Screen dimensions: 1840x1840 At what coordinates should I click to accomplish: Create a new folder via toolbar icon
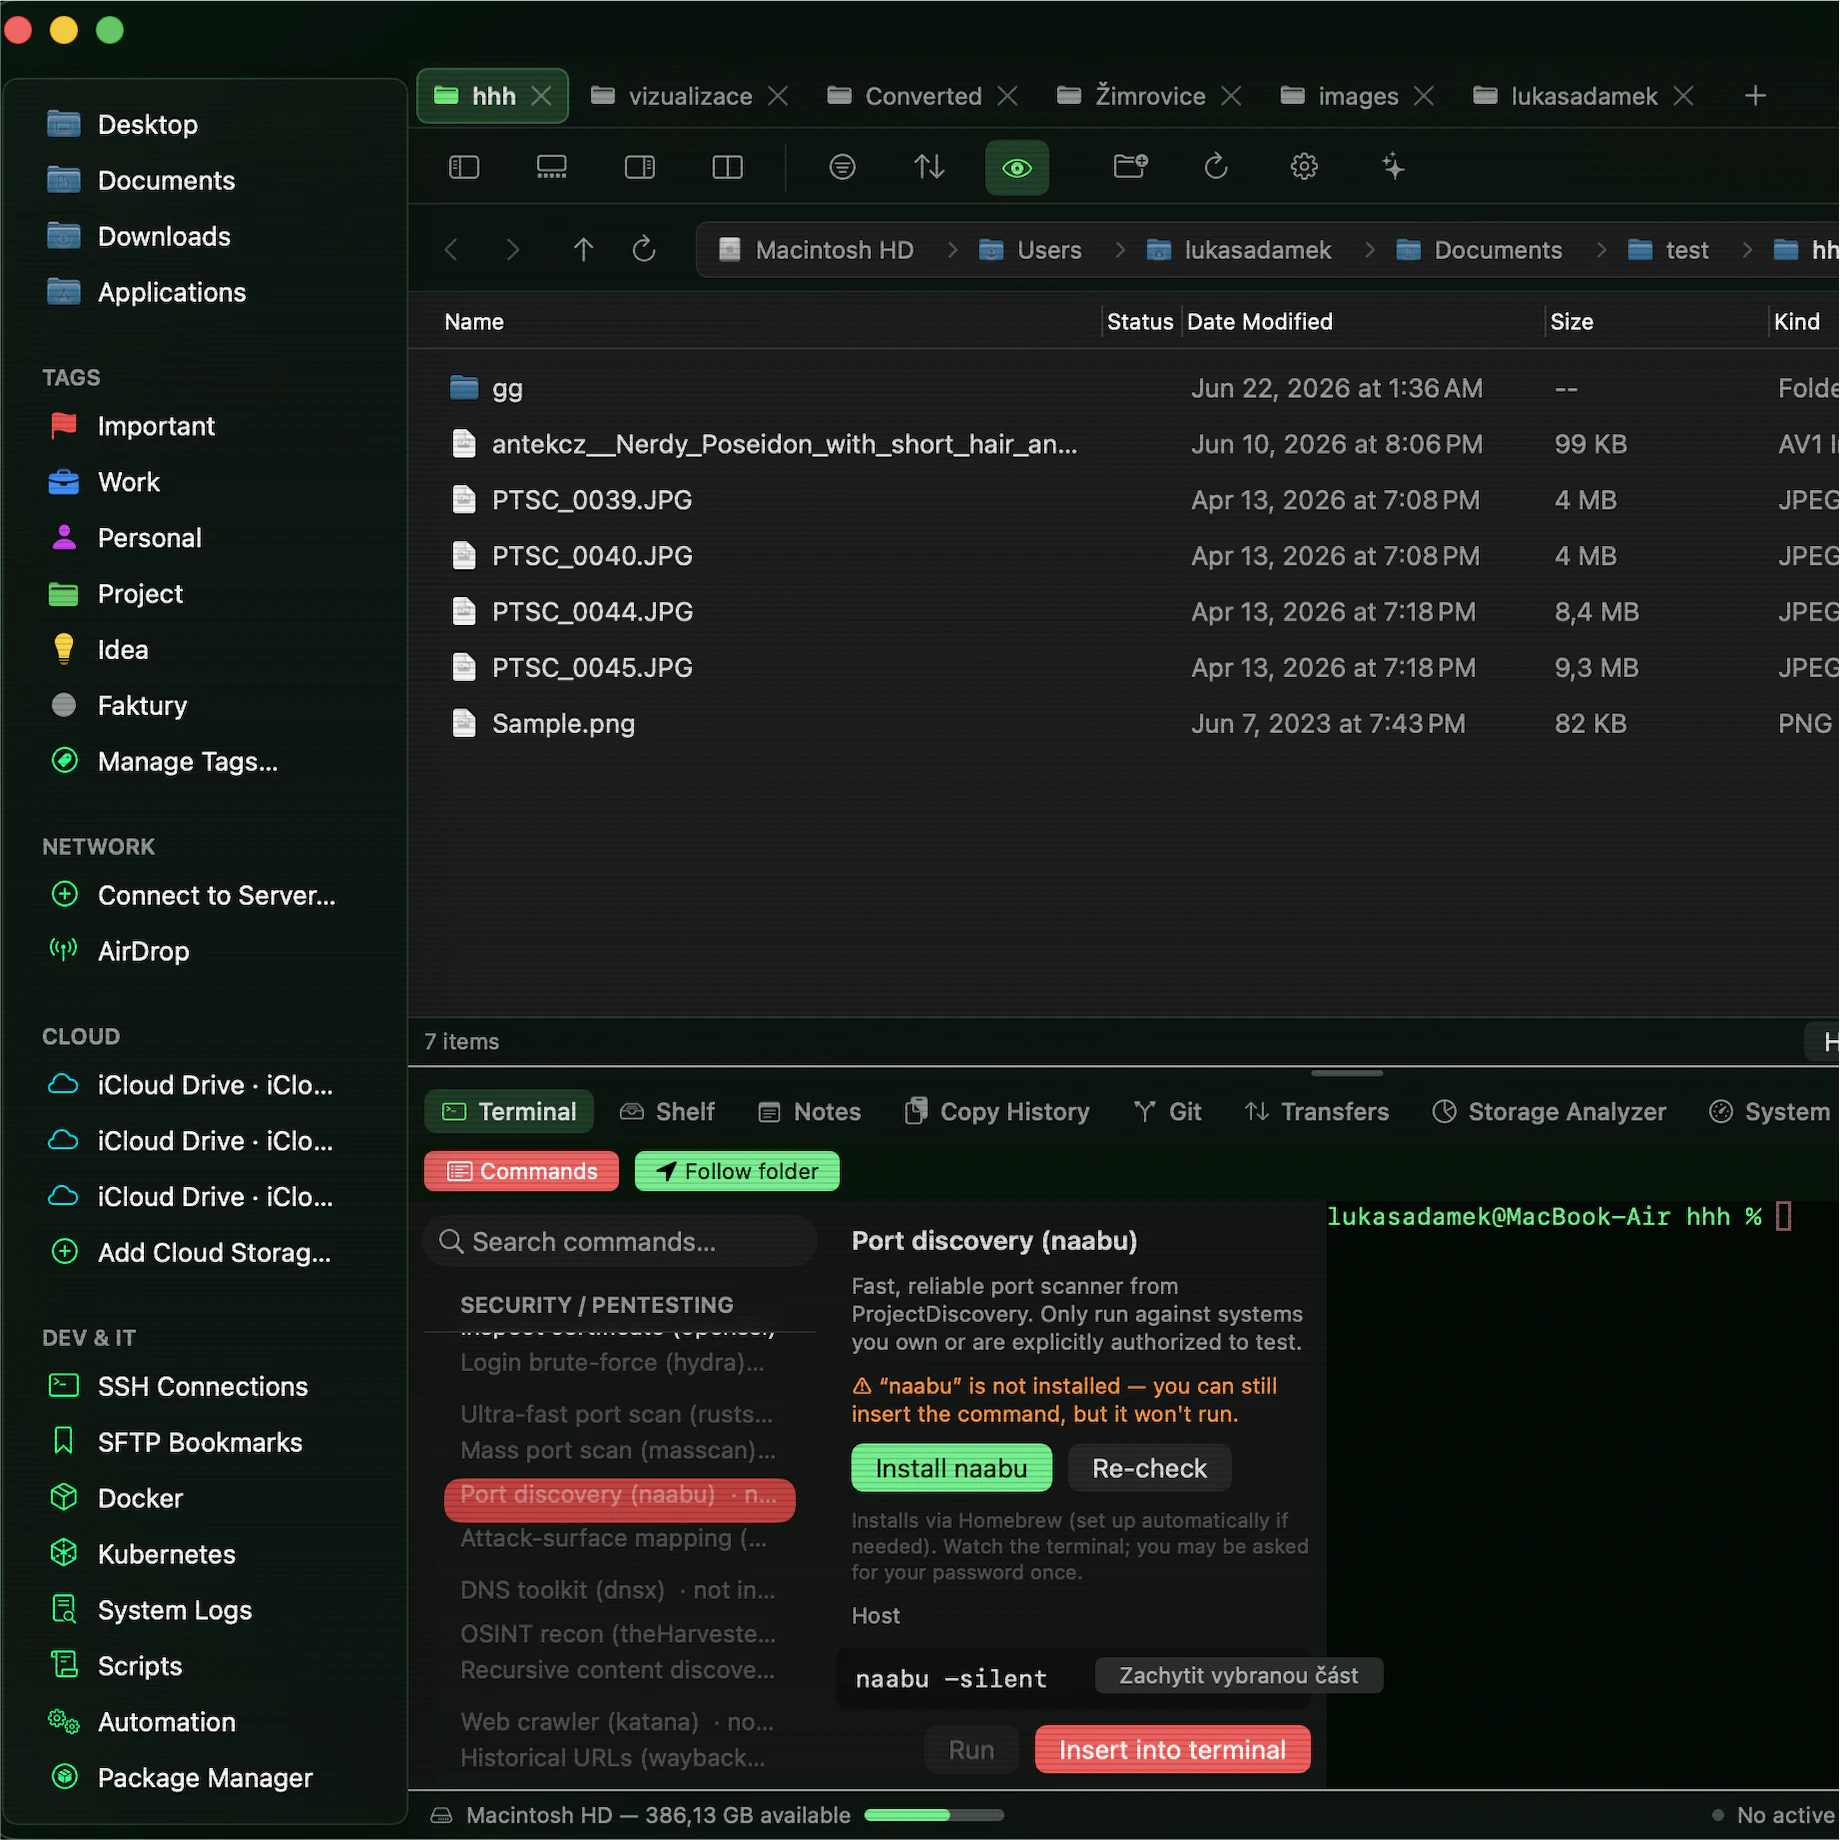coord(1131,167)
